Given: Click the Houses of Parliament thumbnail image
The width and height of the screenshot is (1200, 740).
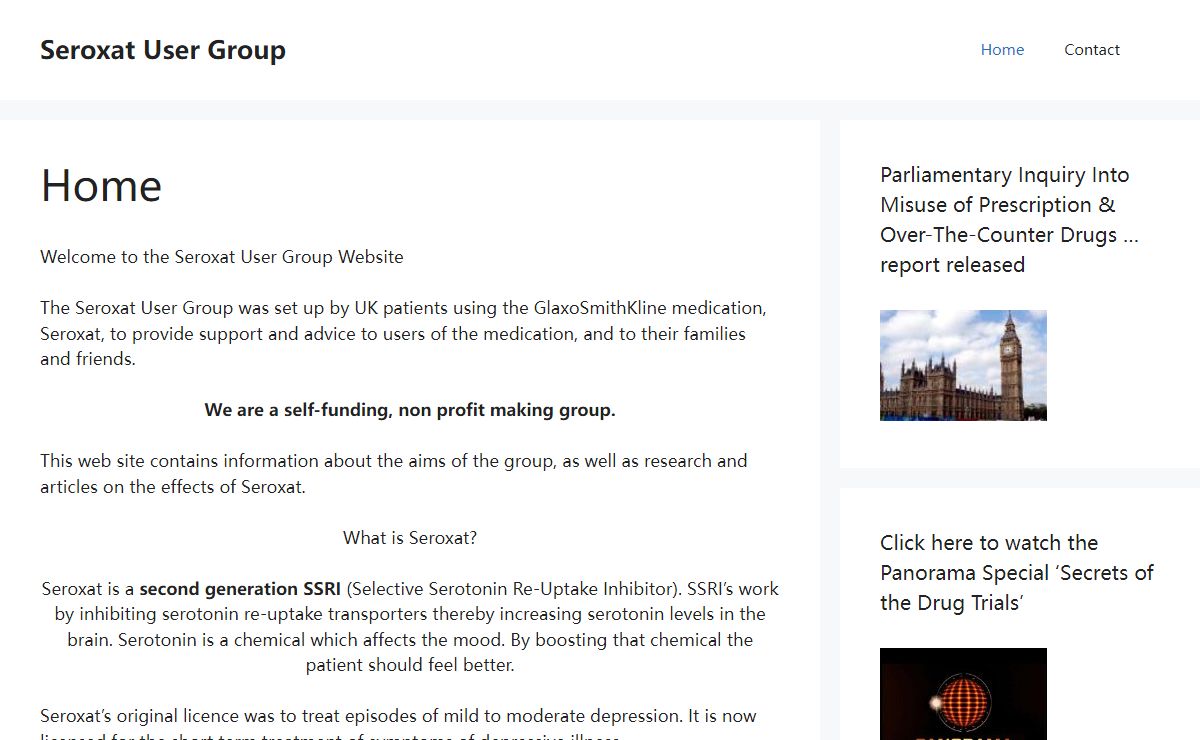Looking at the screenshot, I should (963, 365).
